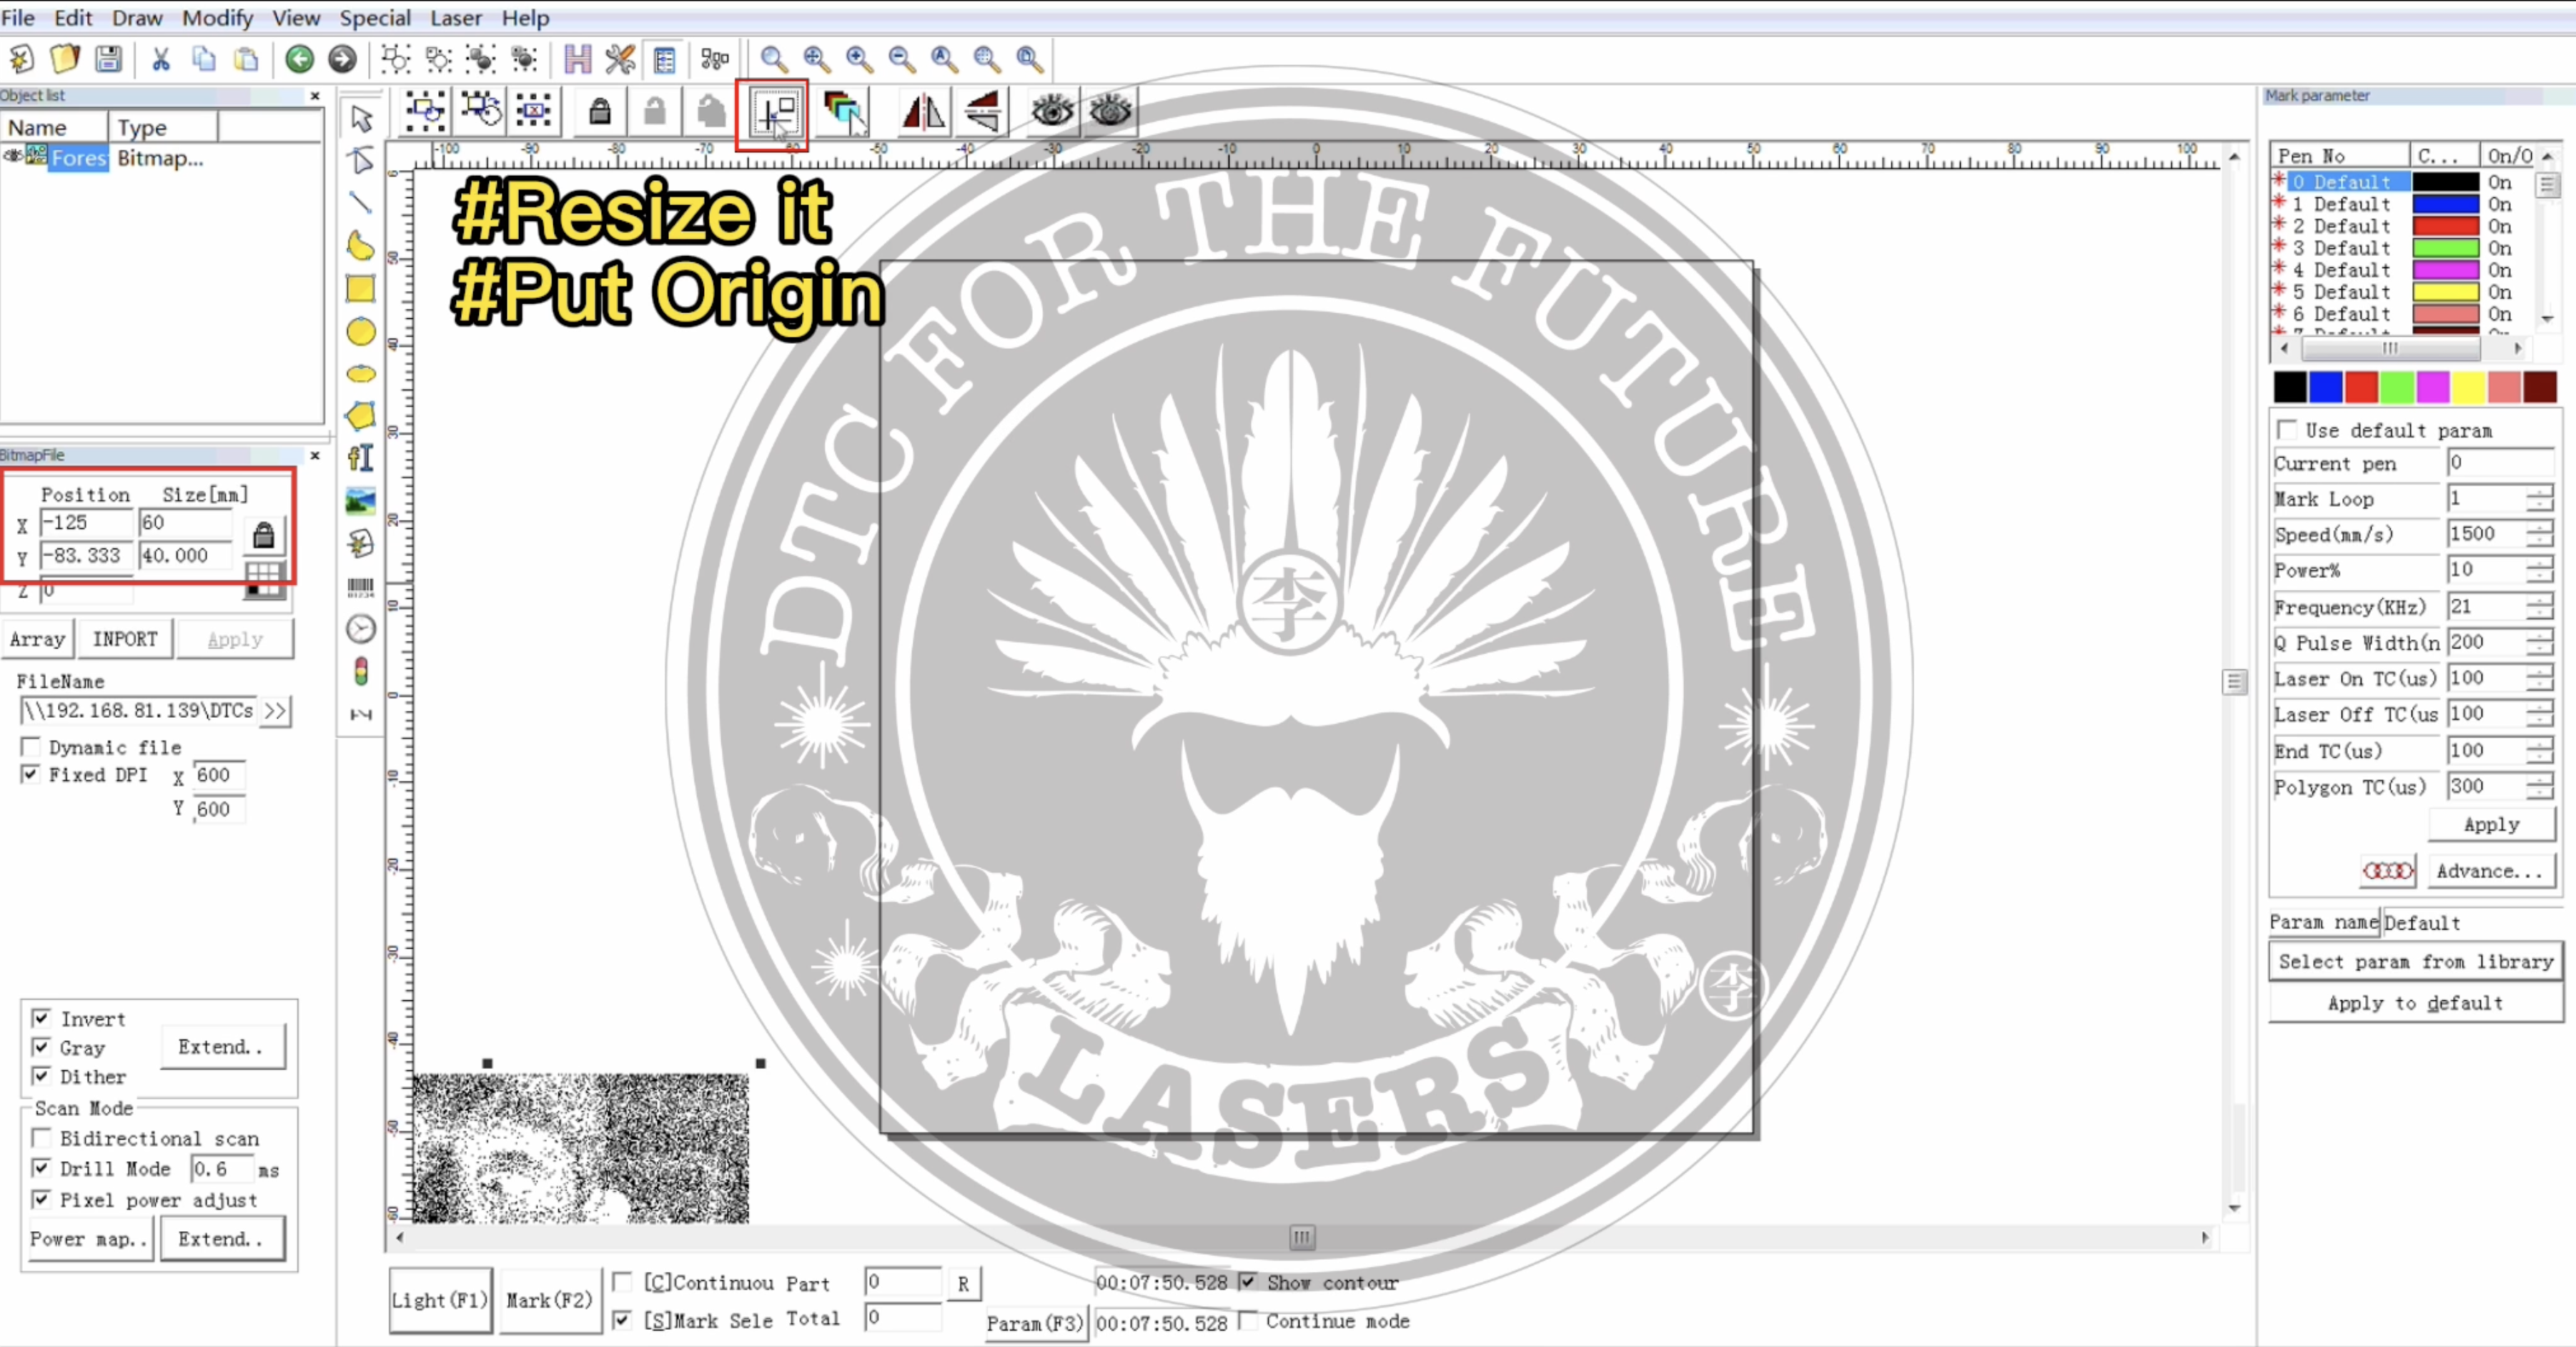The width and height of the screenshot is (2576, 1347).
Task: Click the save file icon
Action: tap(109, 59)
